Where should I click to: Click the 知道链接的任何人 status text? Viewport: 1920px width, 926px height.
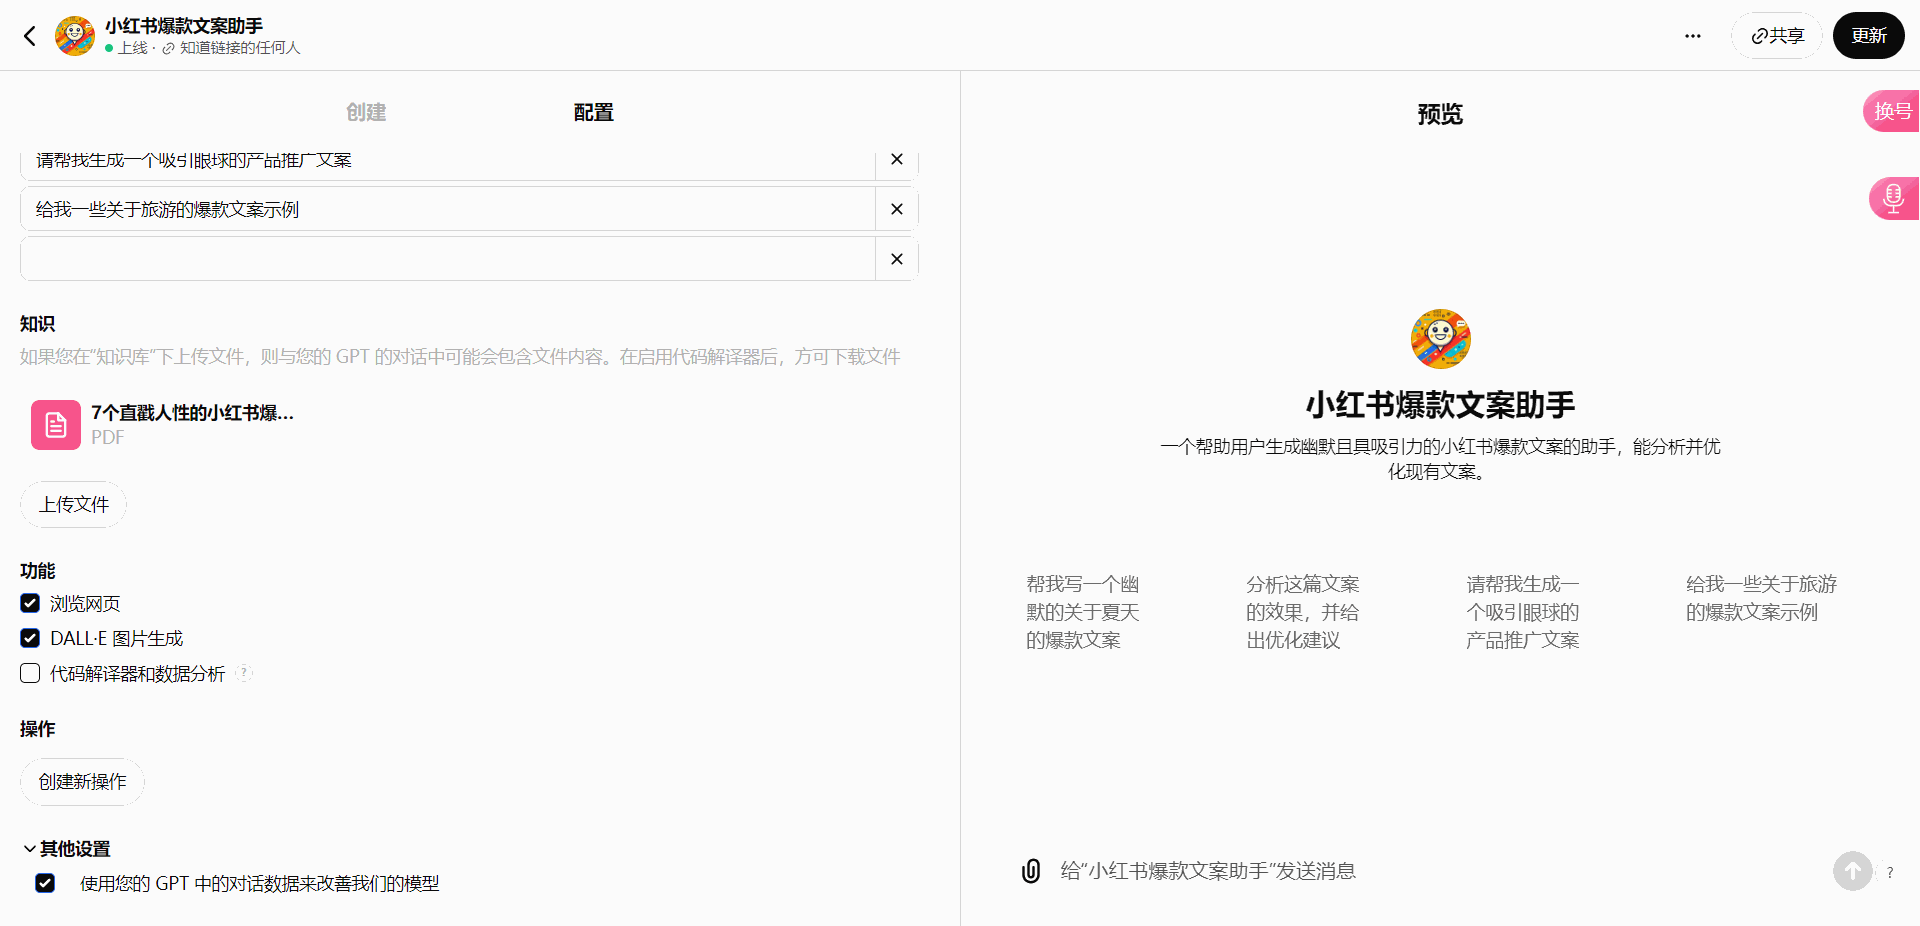[240, 48]
